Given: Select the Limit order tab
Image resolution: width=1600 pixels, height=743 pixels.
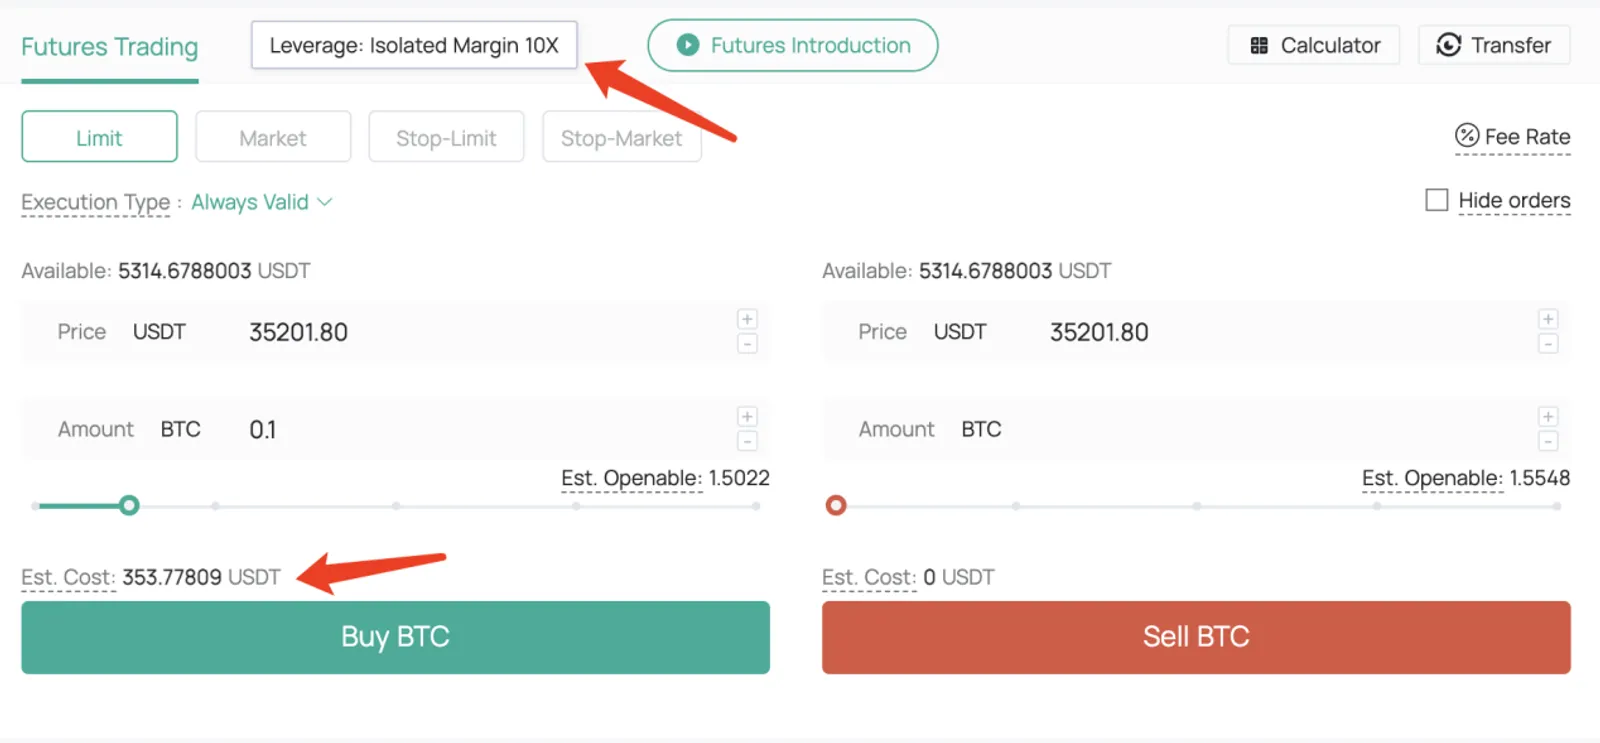Looking at the screenshot, I should coord(99,137).
